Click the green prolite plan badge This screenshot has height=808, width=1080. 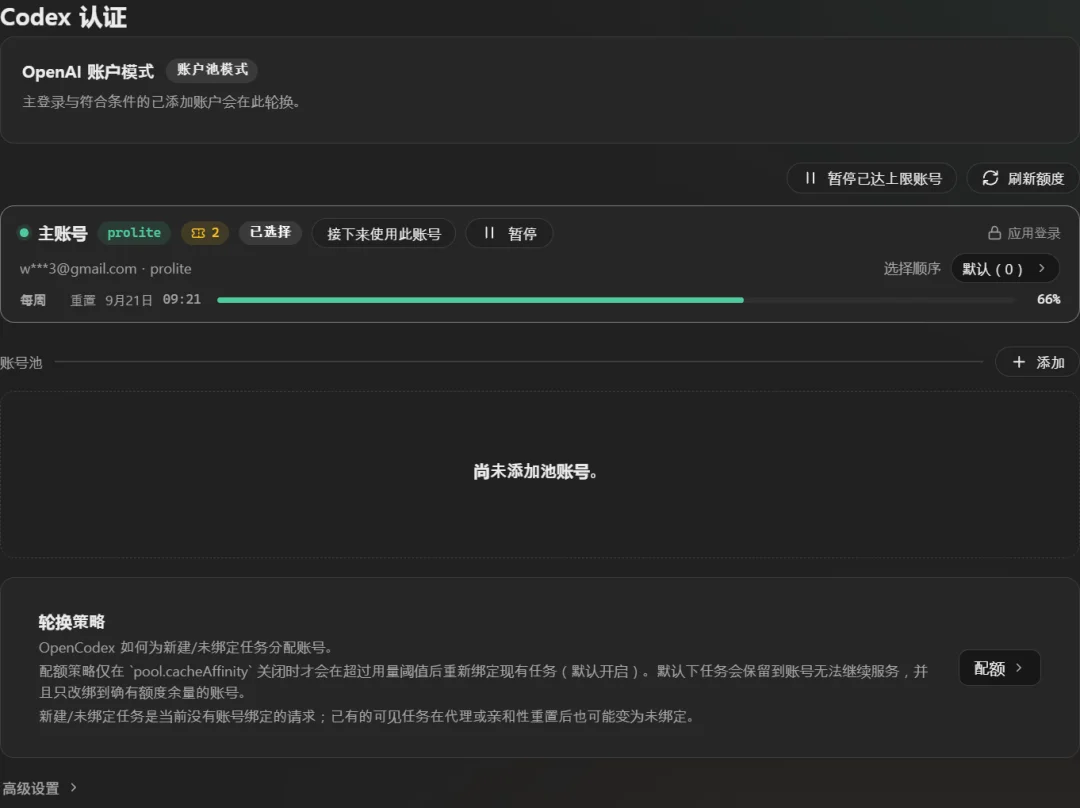(134, 233)
